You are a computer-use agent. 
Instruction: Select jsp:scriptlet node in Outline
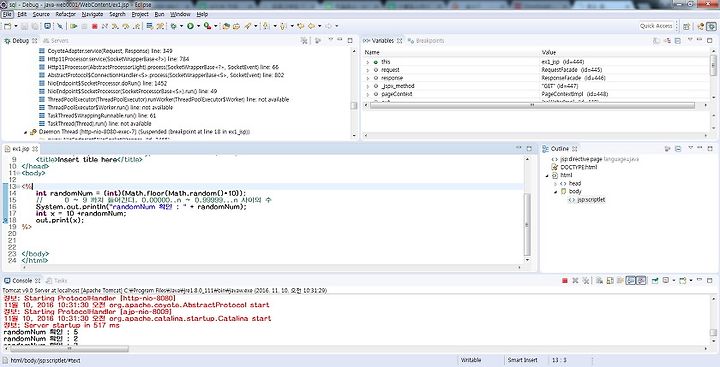coord(587,200)
